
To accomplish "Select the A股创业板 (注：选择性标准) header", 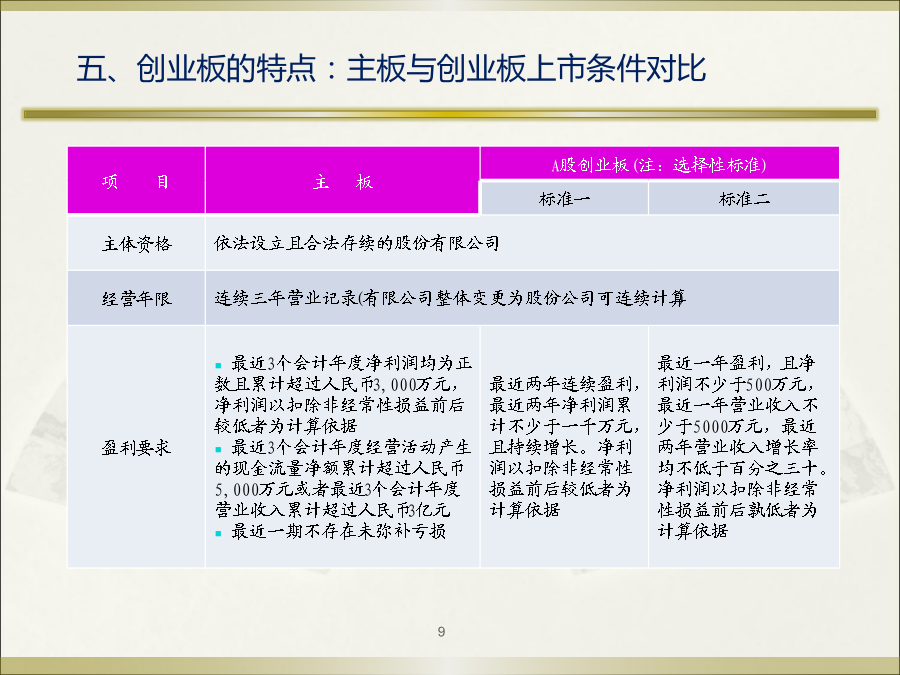I will 659,164.
